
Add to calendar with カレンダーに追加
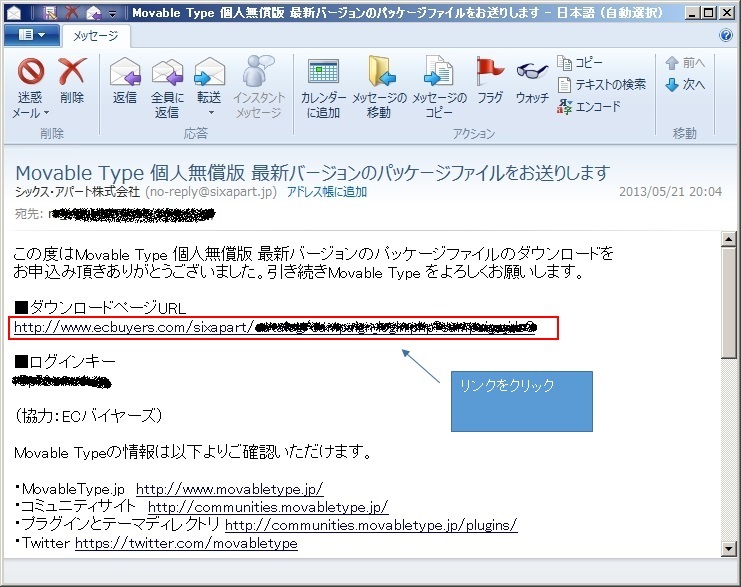(323, 88)
